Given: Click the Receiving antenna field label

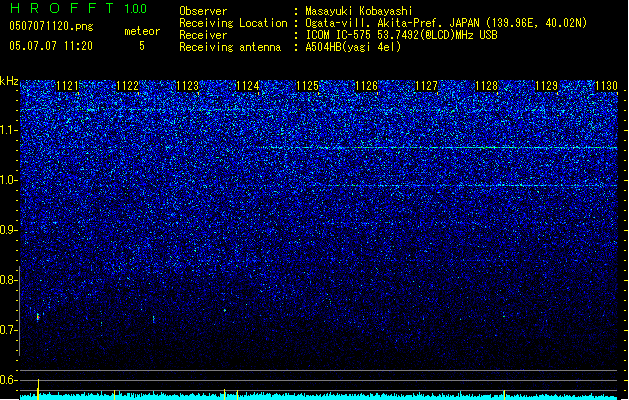Looking at the screenshot, I should [230, 47].
